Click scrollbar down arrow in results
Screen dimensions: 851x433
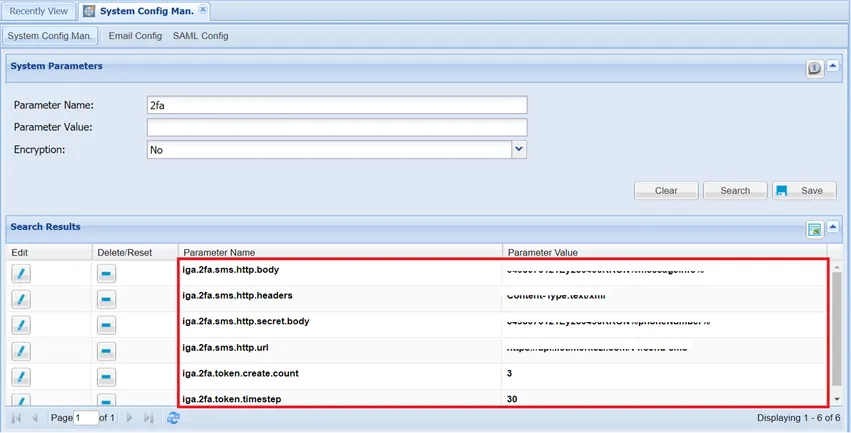pyautogui.click(x=837, y=399)
